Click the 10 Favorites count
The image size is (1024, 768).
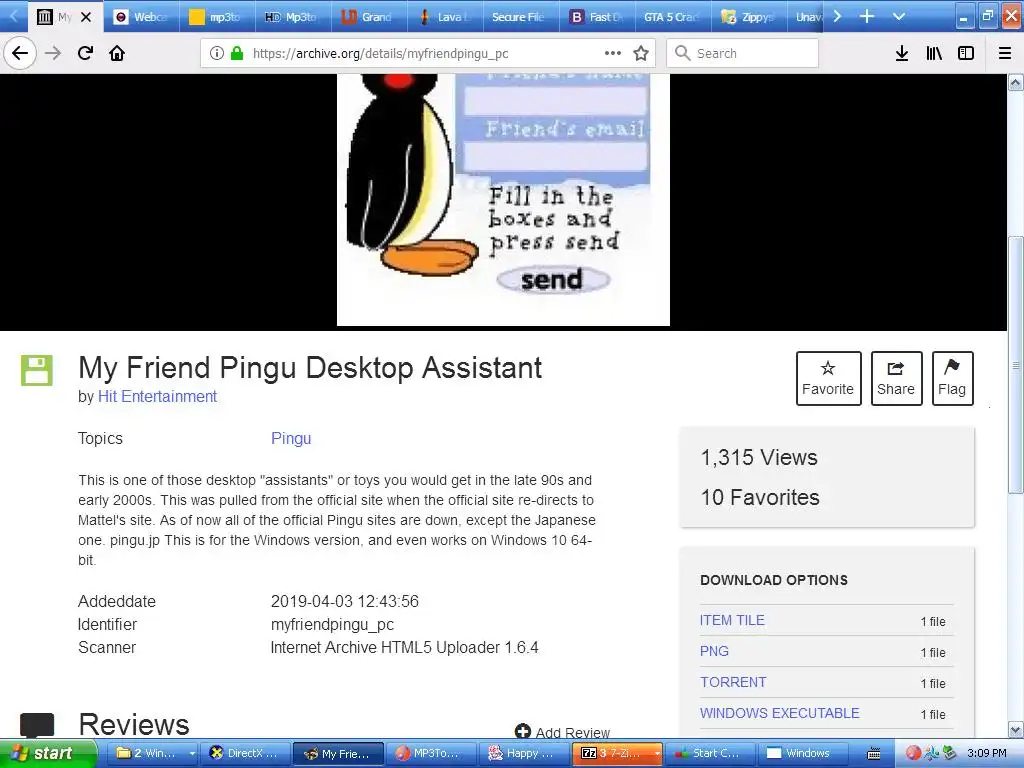click(760, 497)
